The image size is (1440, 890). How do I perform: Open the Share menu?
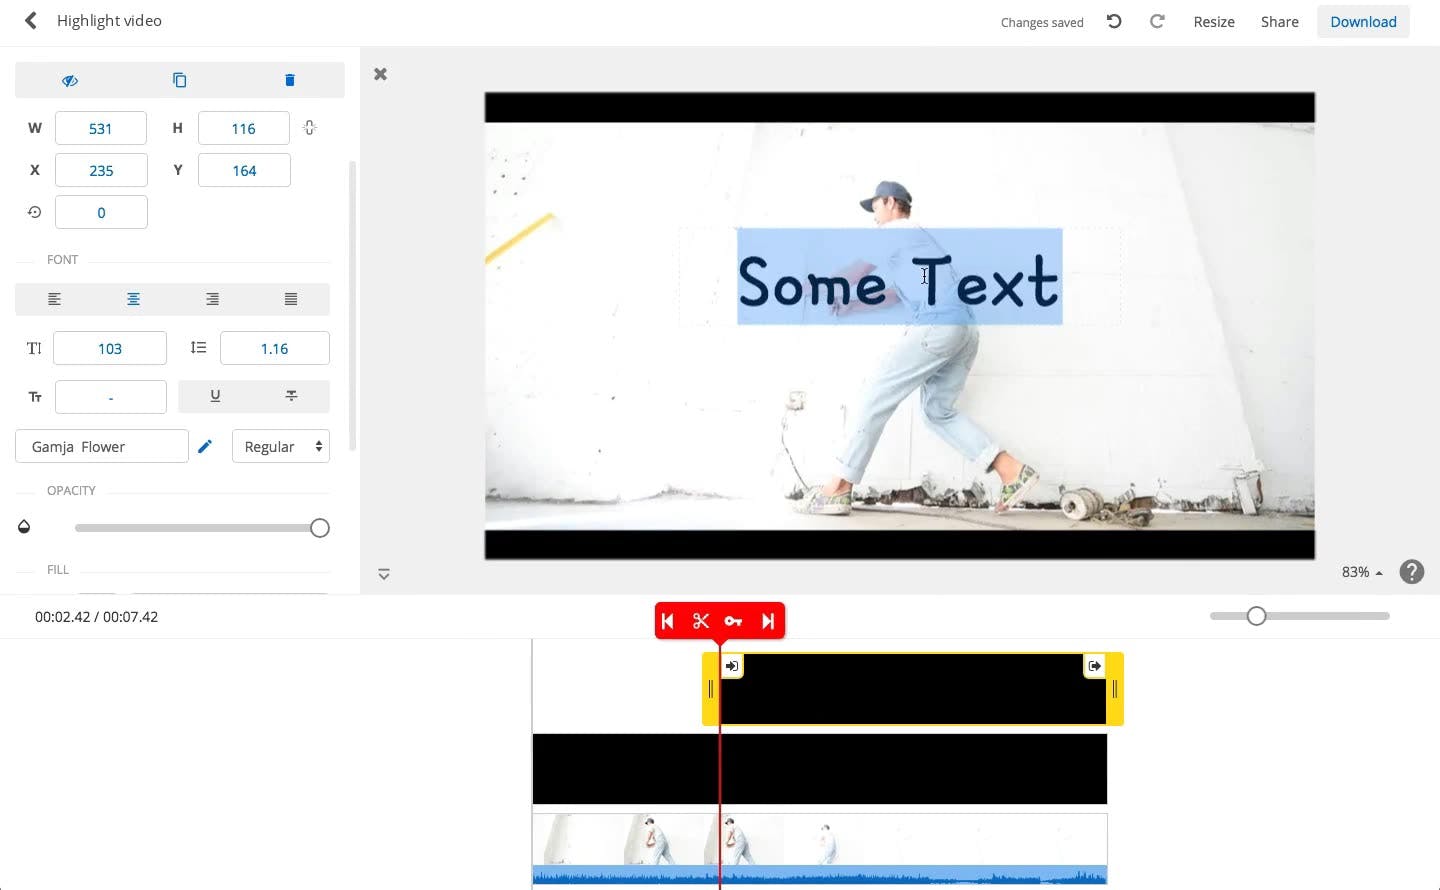[x=1279, y=21]
